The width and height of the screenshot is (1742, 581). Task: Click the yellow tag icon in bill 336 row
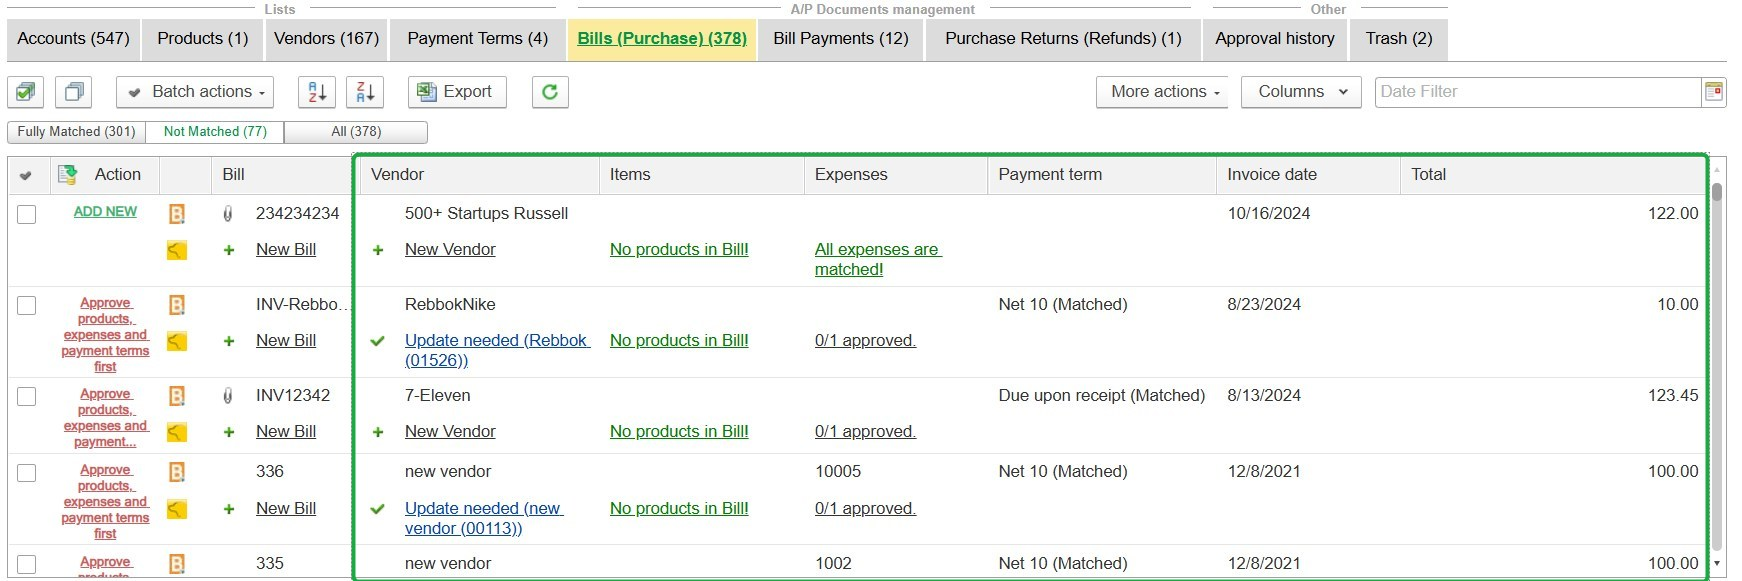tap(177, 509)
